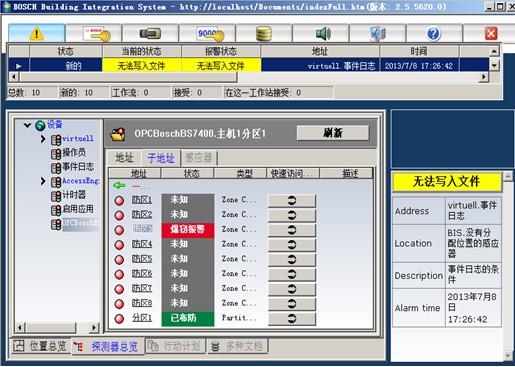Open the 多种文档 bottom tab
515x367 pixels.
point(237,346)
